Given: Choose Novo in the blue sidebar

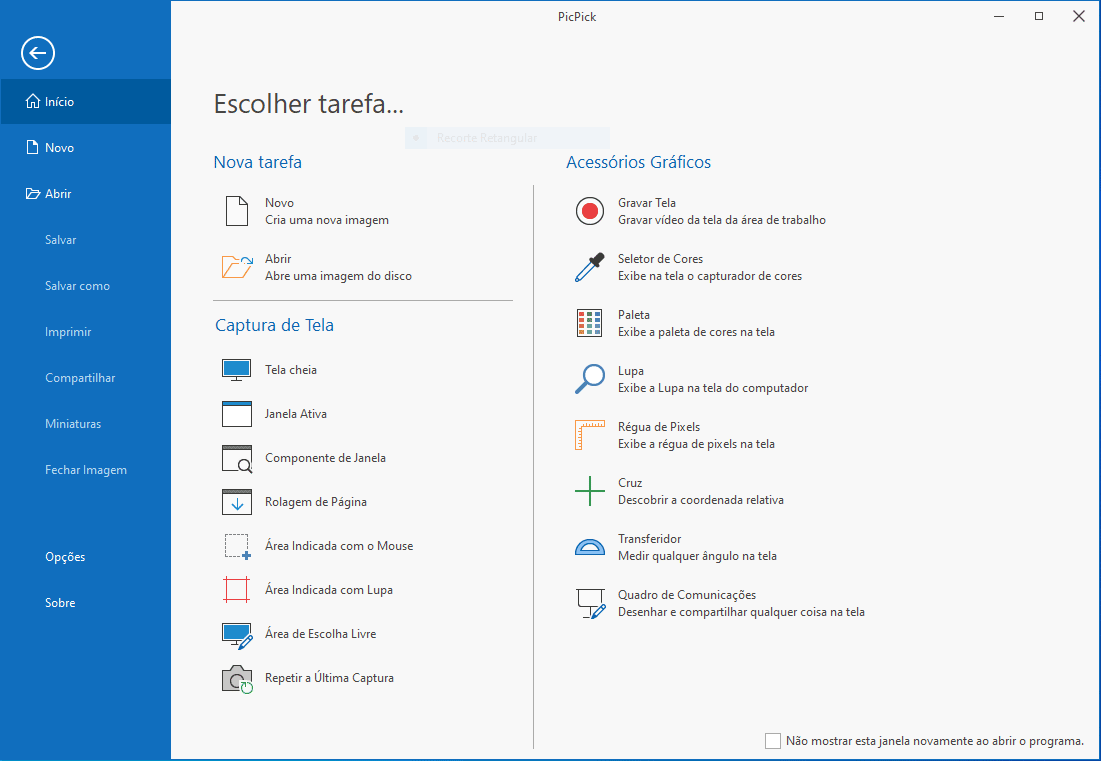Looking at the screenshot, I should (x=86, y=147).
